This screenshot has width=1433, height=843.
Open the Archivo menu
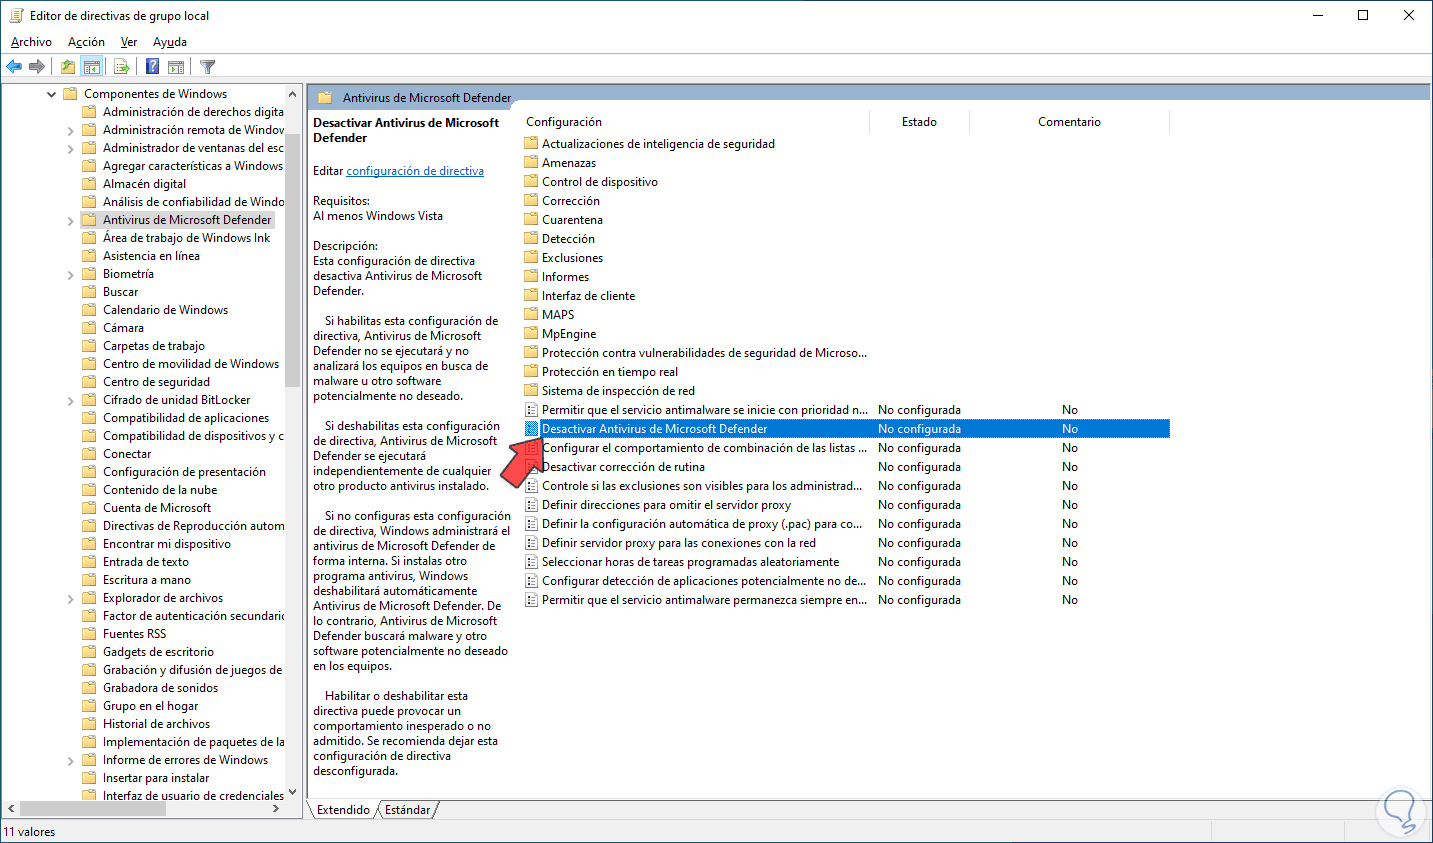click(x=31, y=42)
